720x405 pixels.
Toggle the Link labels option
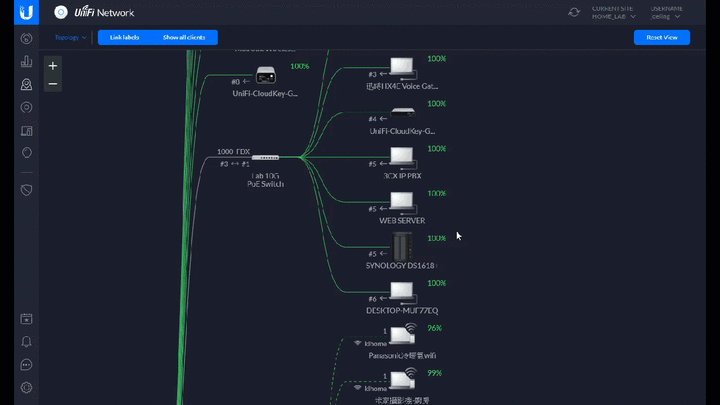coord(124,38)
